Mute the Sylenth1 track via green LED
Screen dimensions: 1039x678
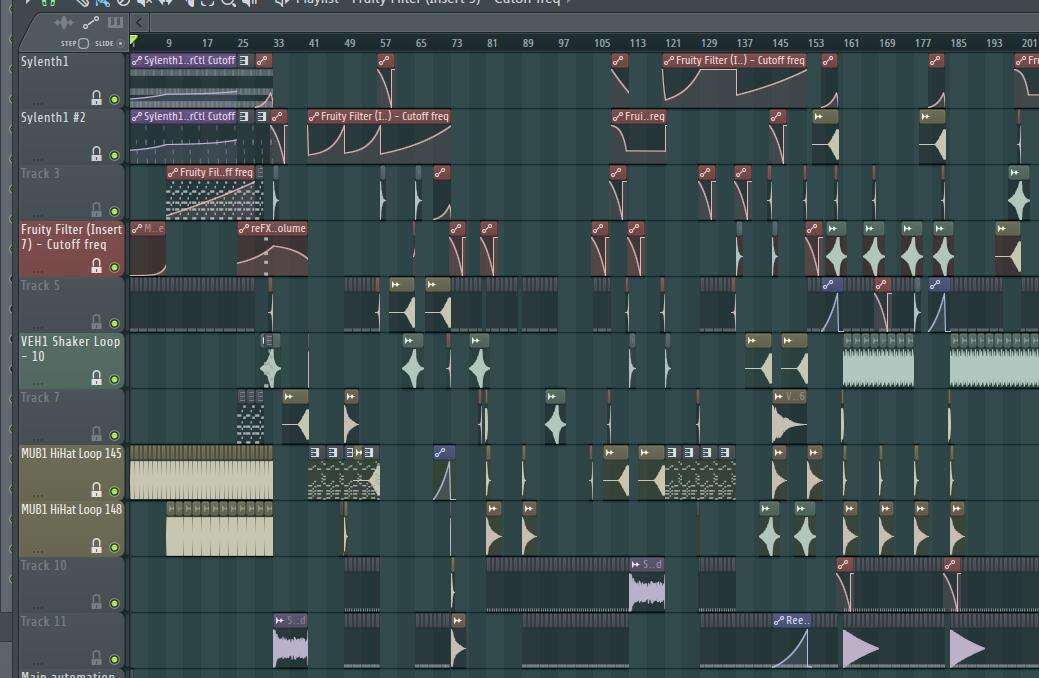114,99
